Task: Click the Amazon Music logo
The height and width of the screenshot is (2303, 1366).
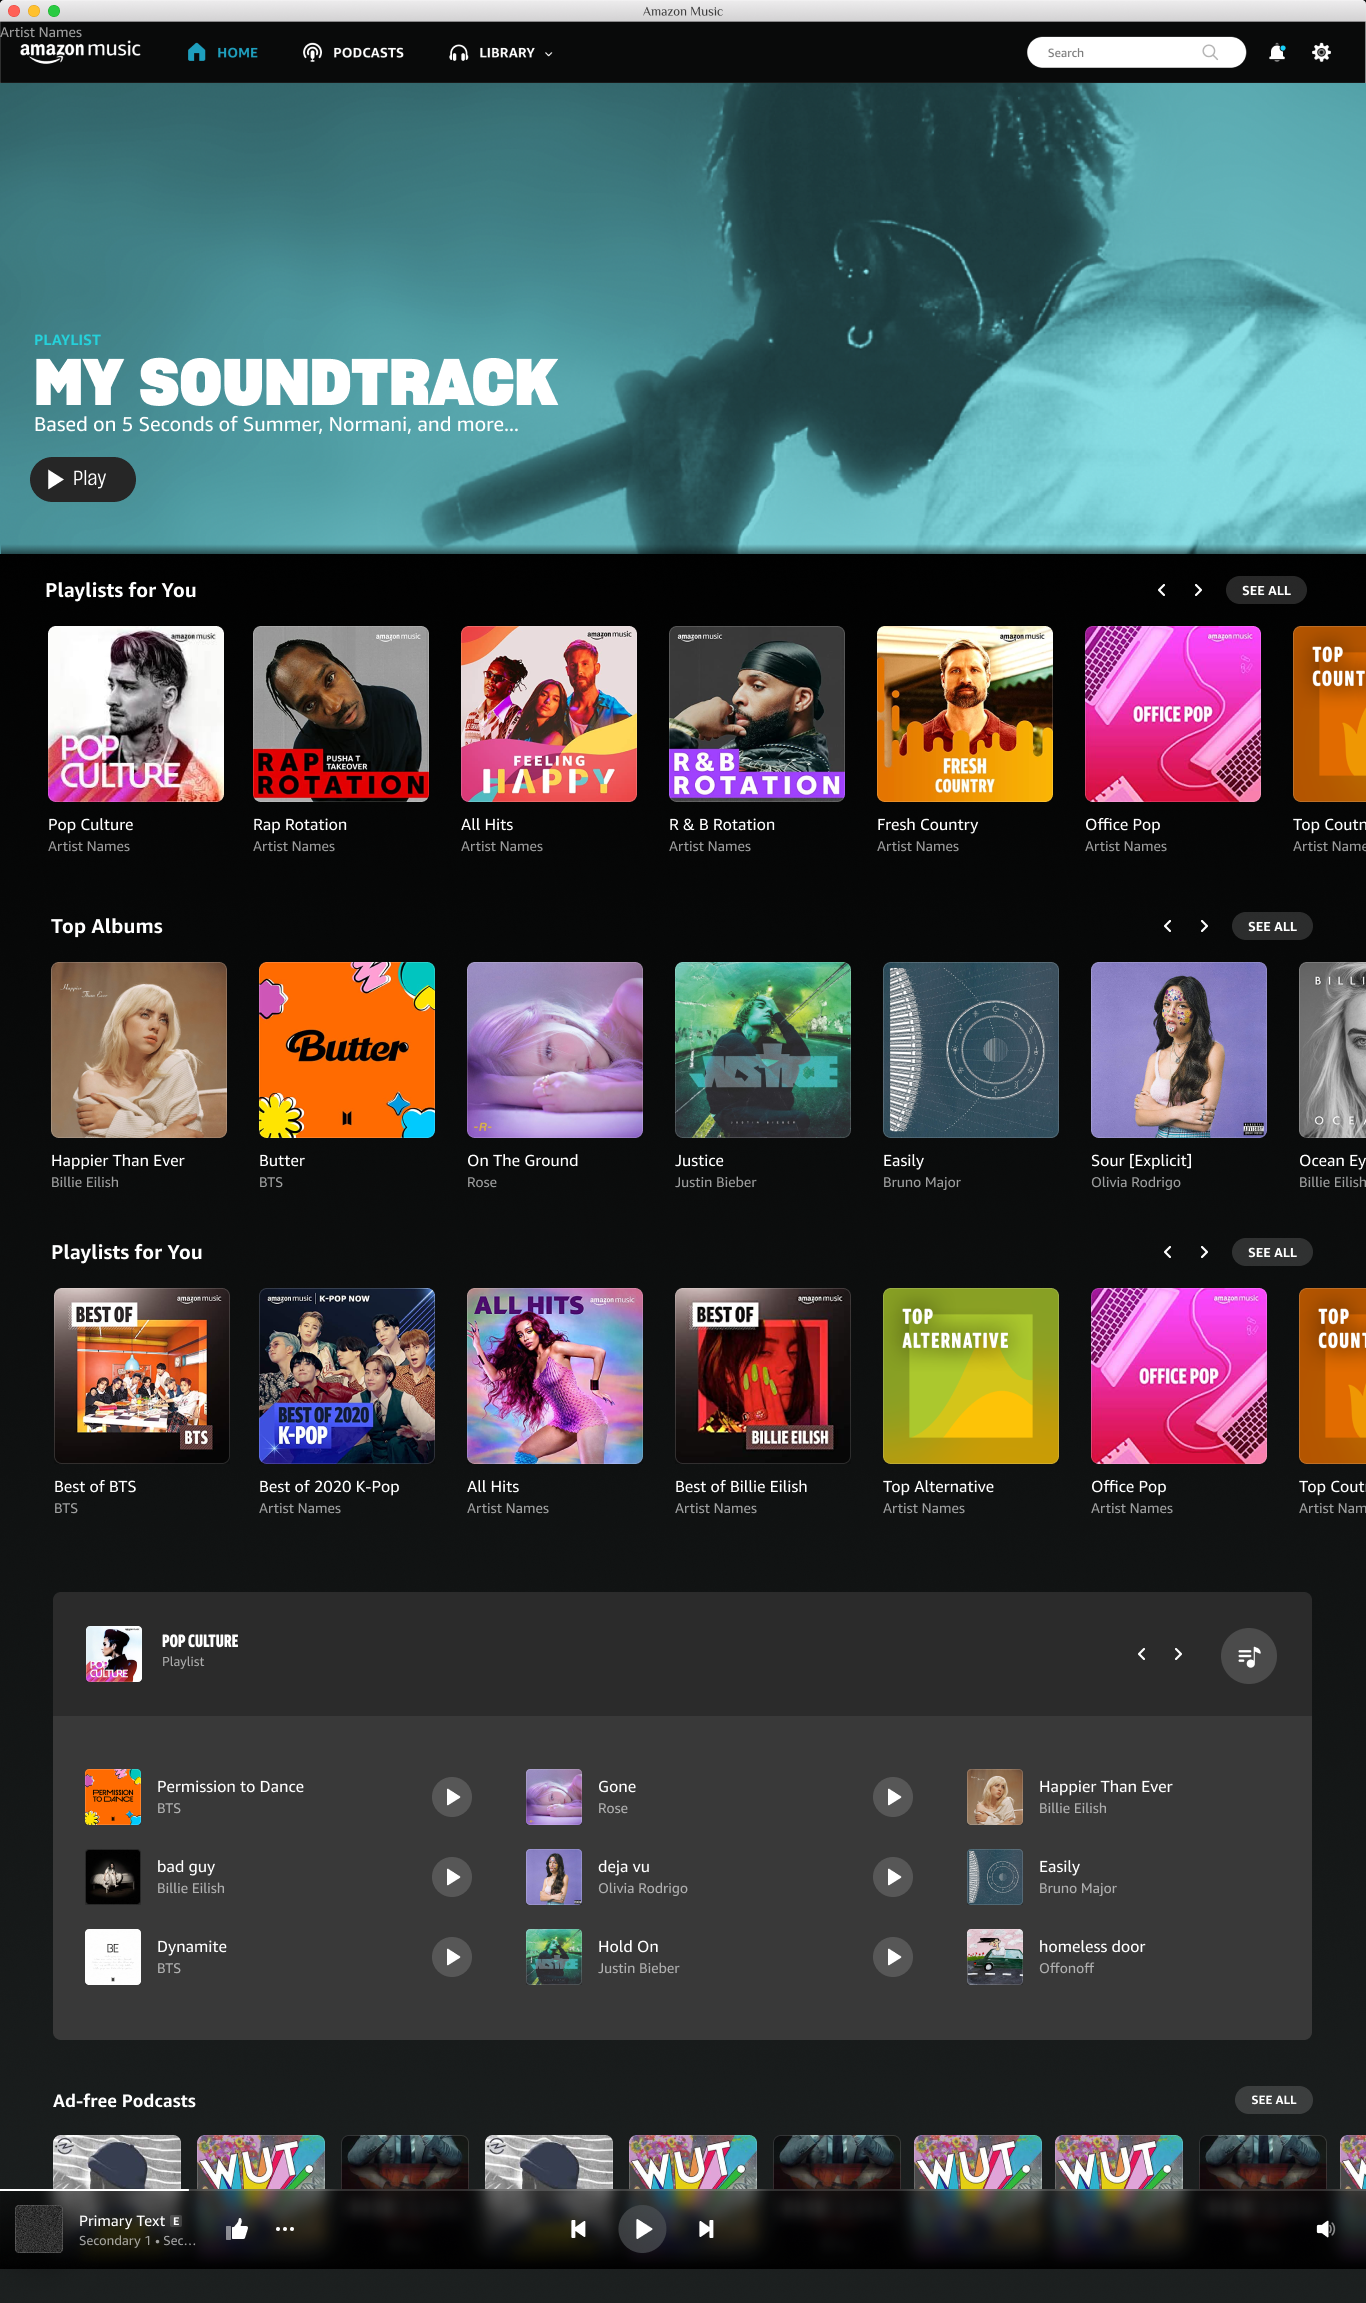Action: (80, 52)
